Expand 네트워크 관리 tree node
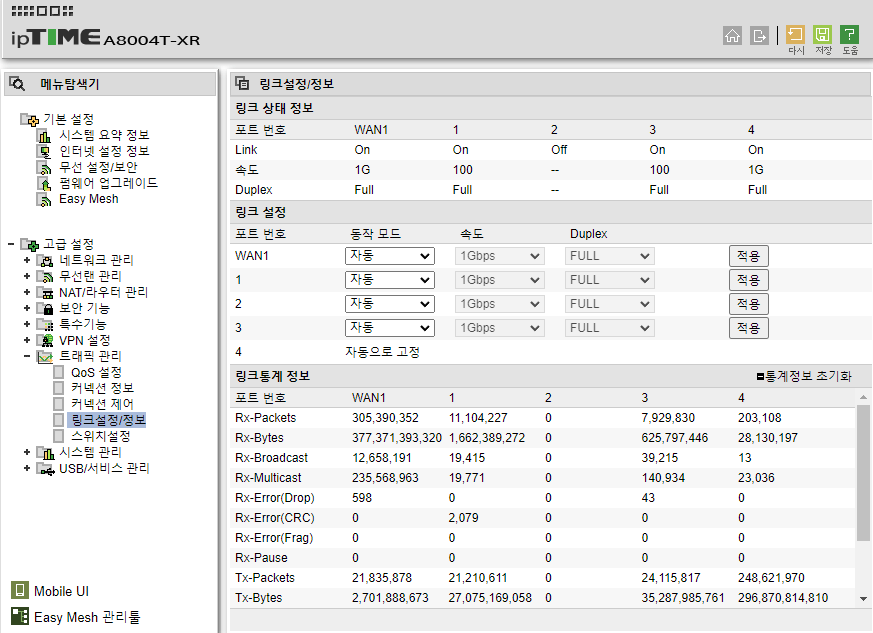Screen dimensions: 873x633 pyautogui.click(x=27, y=260)
